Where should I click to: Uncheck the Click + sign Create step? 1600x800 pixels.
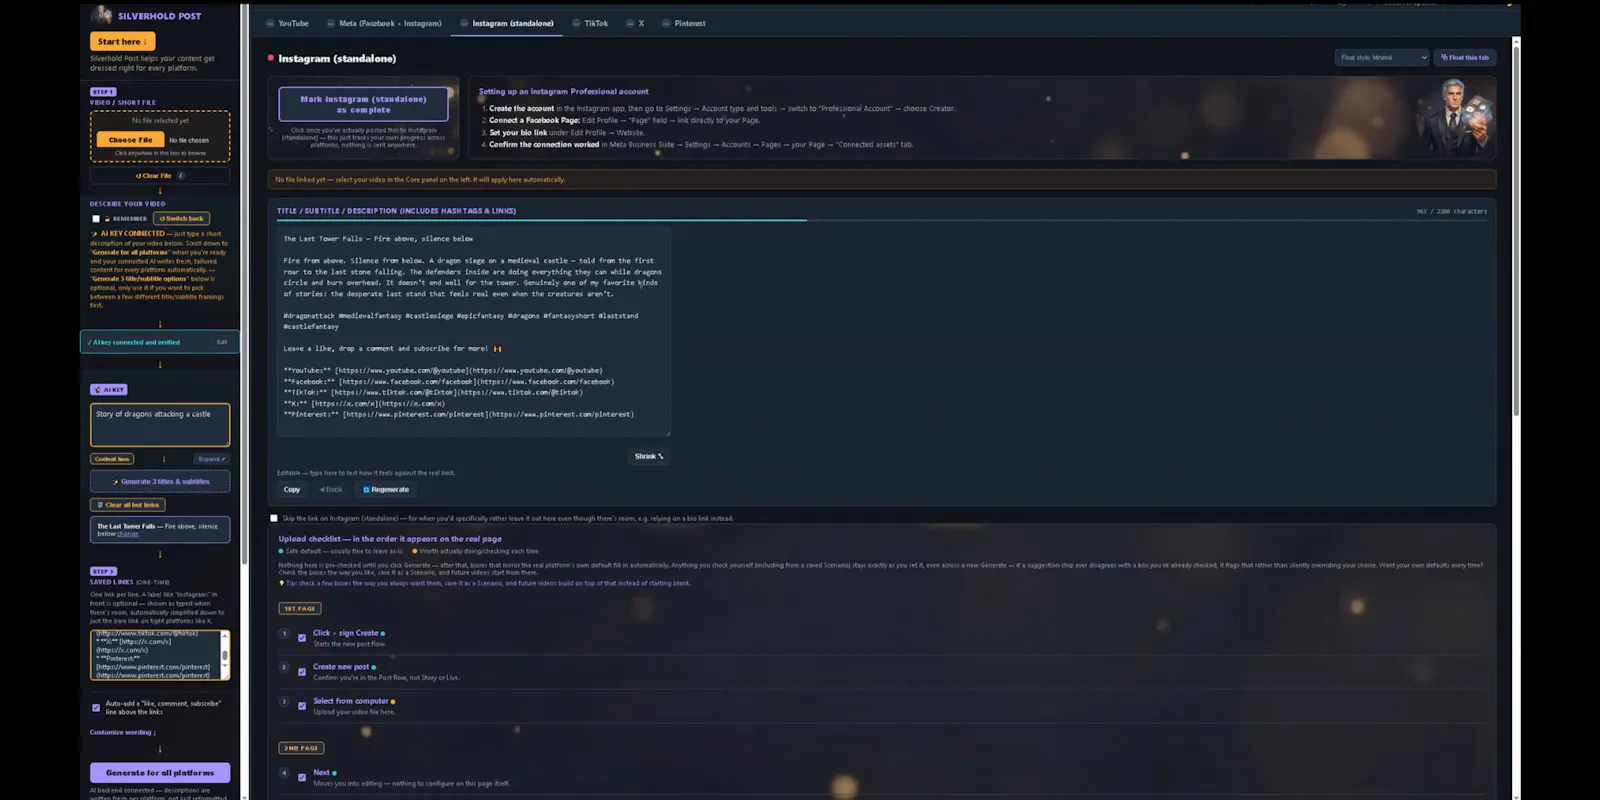pos(302,638)
